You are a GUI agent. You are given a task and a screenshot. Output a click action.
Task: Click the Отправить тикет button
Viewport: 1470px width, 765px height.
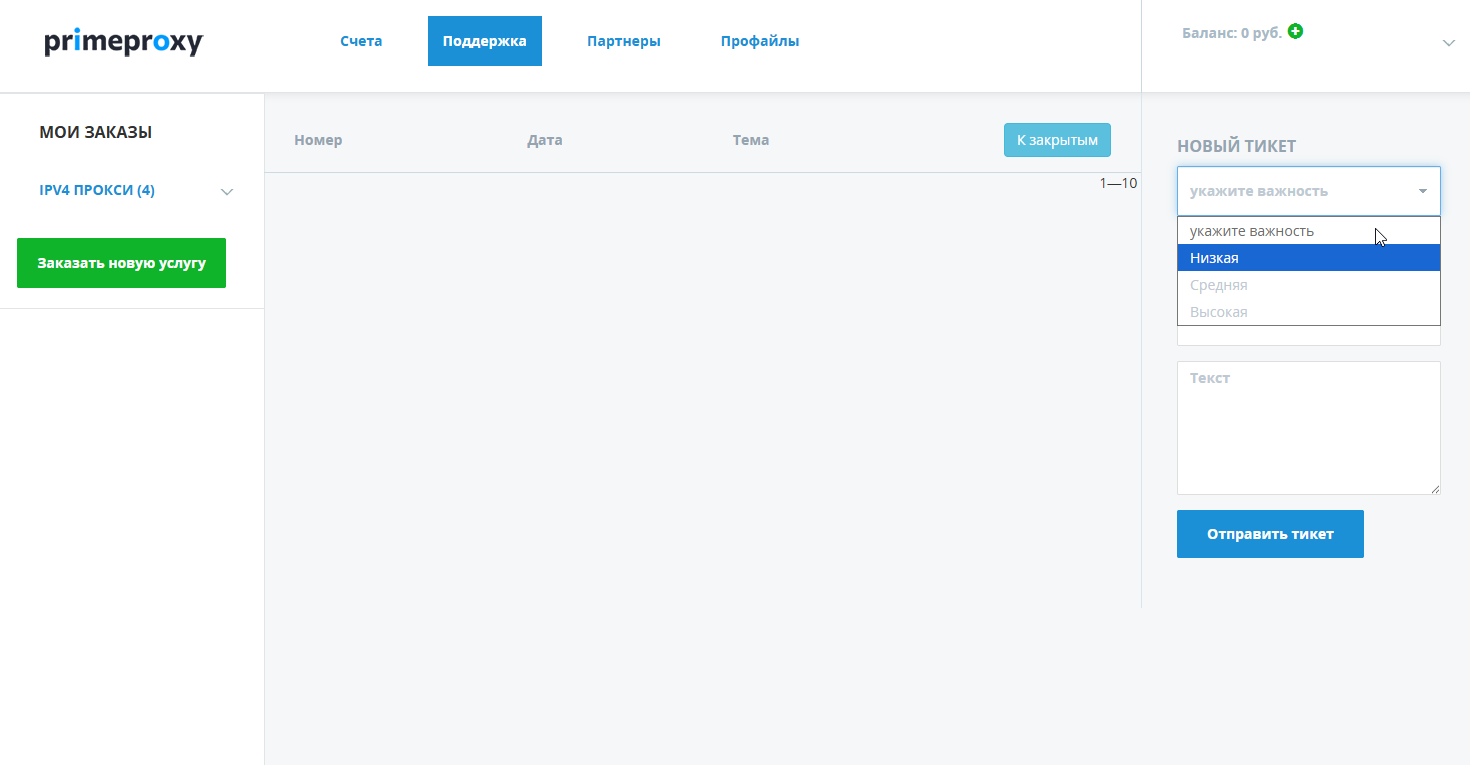tap(1270, 534)
